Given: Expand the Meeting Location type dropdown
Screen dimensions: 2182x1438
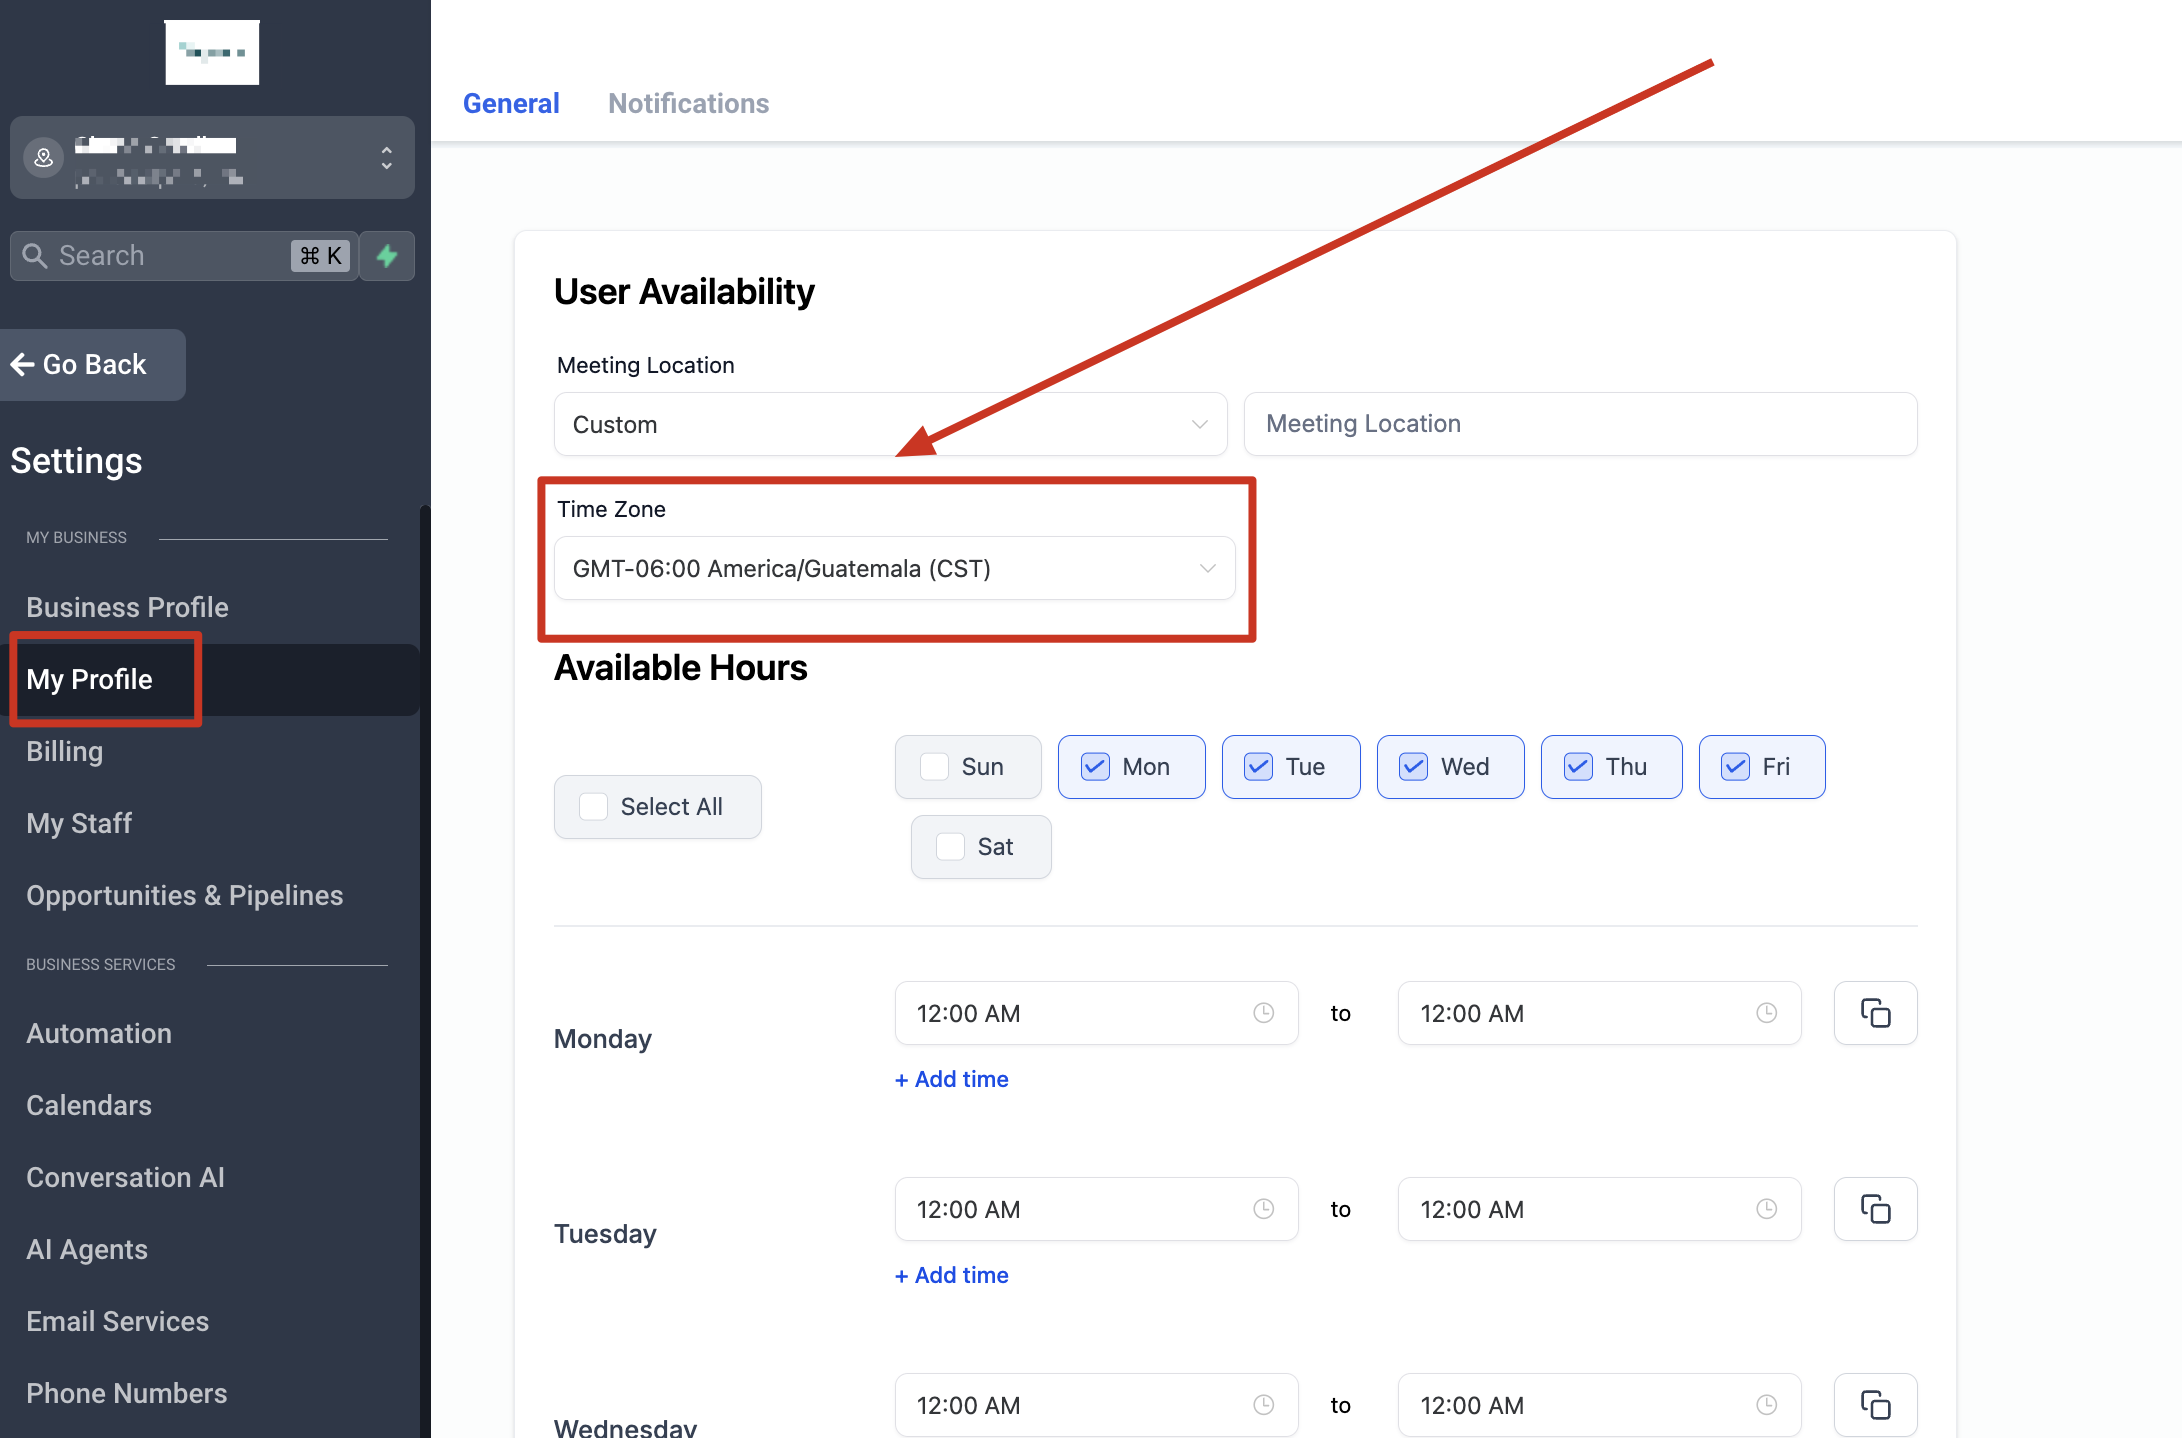Looking at the screenshot, I should tap(890, 424).
